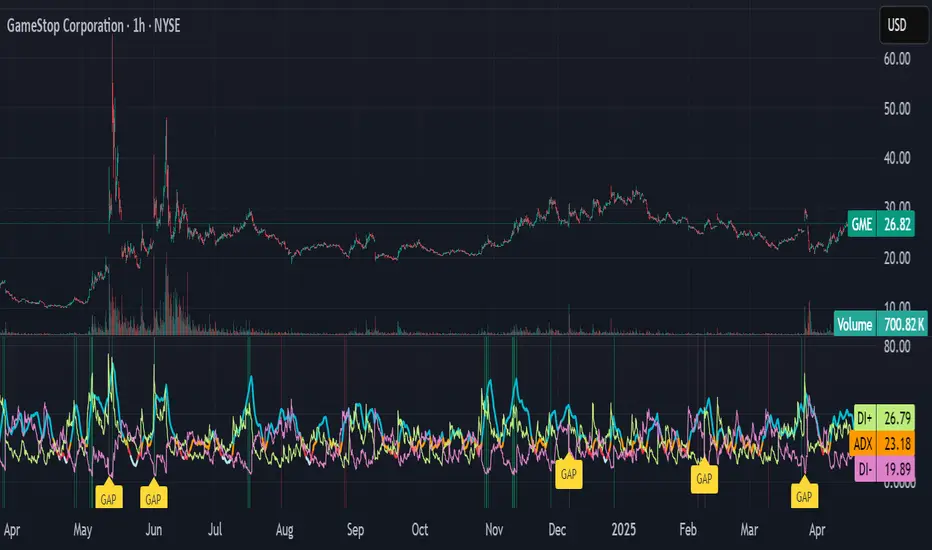Click the Mar label on time axis
This screenshot has width=932, height=550.
tap(749, 529)
